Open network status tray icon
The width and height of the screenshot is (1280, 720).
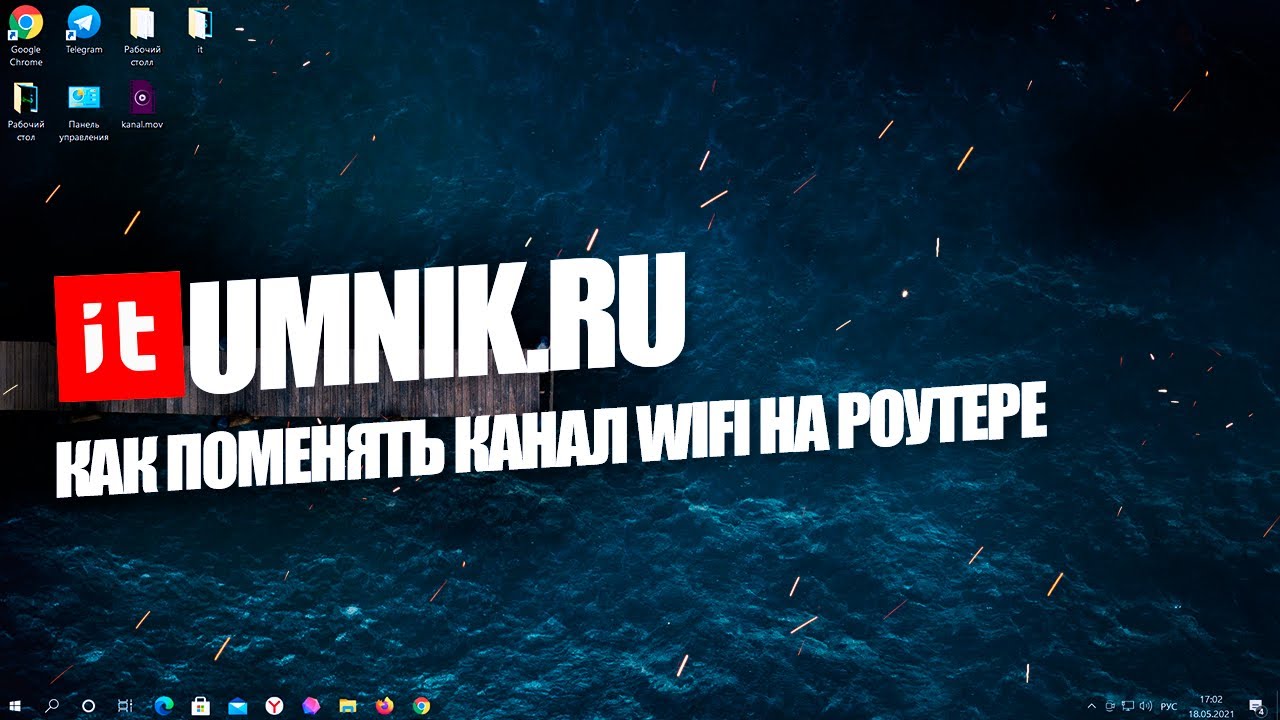(1127, 706)
